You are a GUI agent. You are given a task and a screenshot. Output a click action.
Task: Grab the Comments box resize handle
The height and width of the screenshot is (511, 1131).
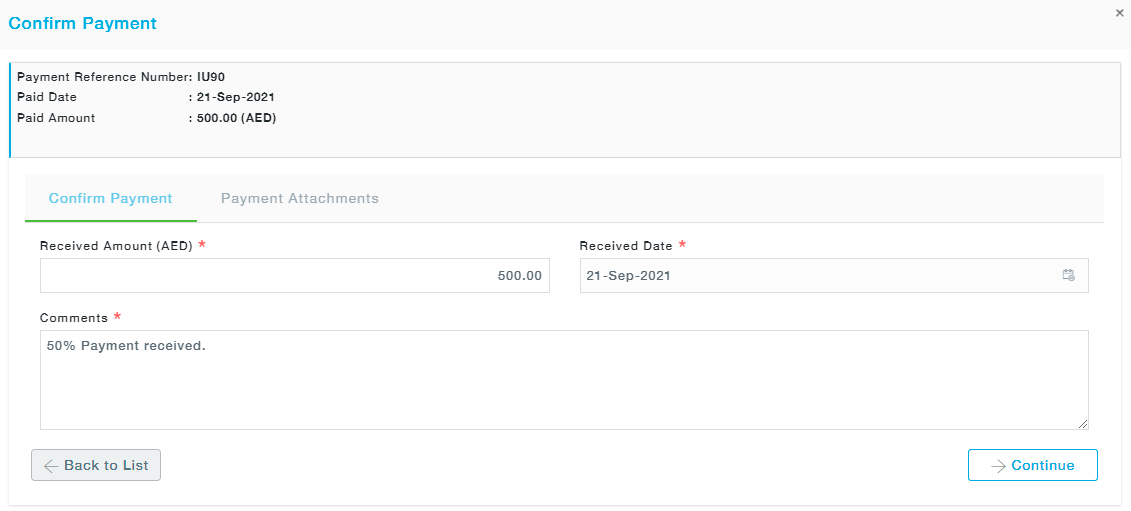coord(1083,424)
